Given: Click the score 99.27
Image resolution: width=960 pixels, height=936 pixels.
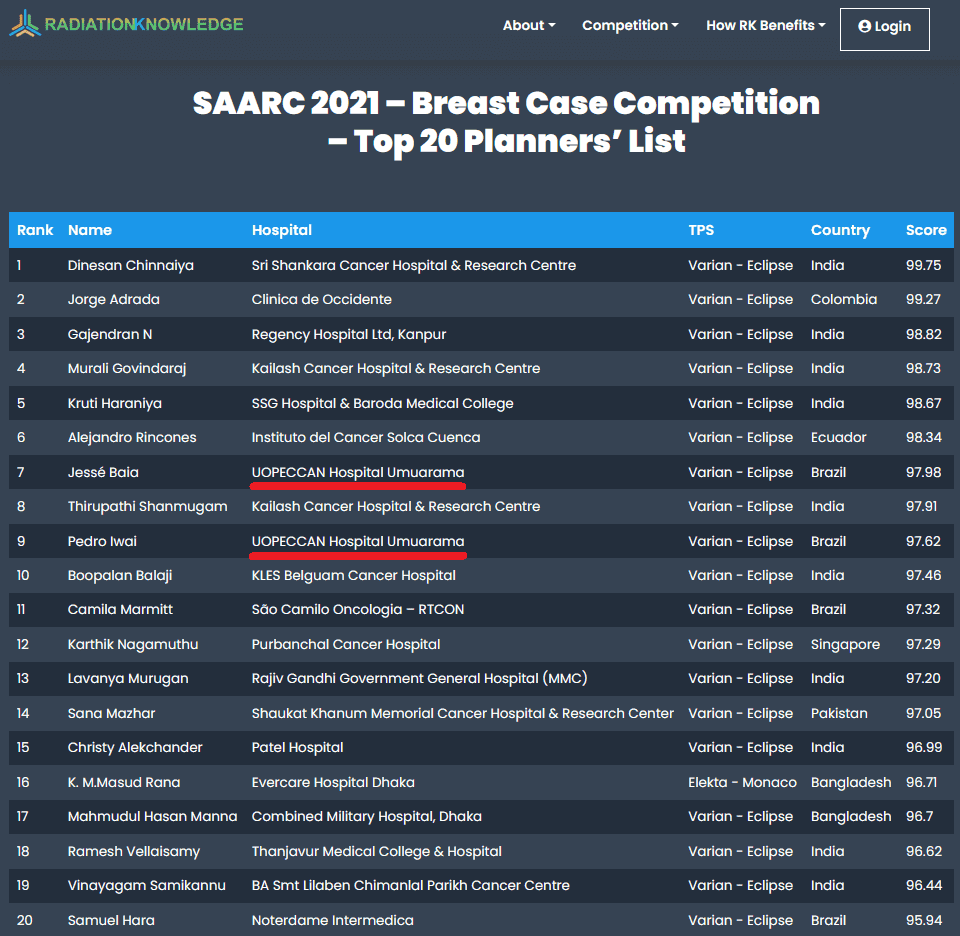Looking at the screenshot, I should pos(923,299).
